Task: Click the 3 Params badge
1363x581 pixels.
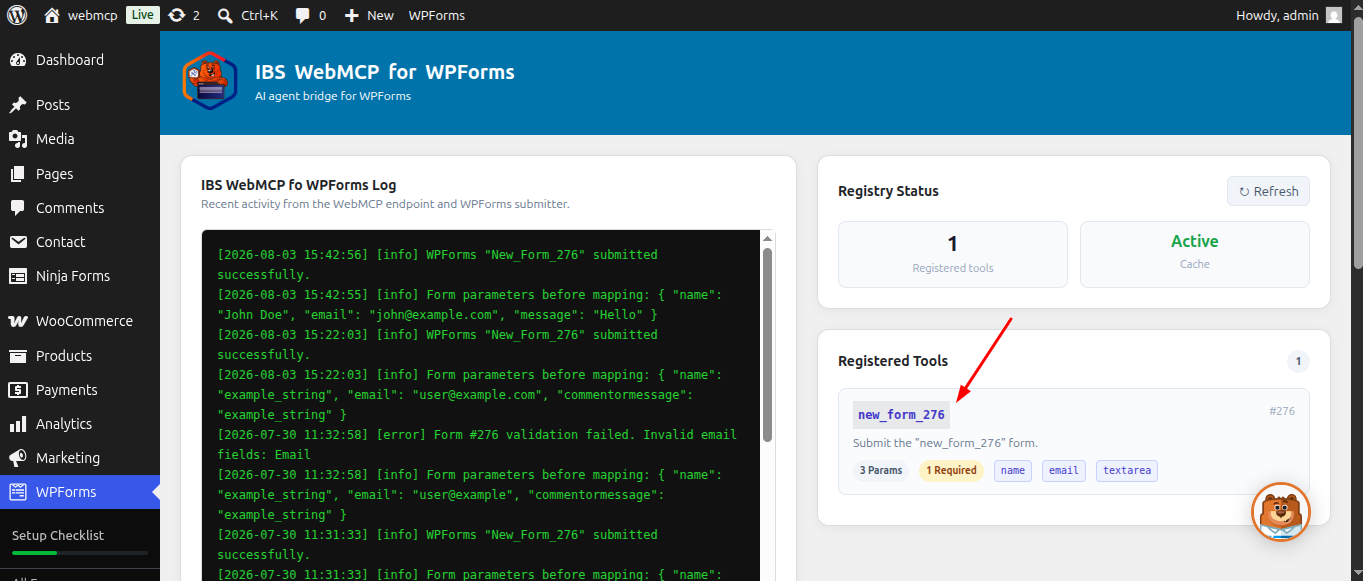Action: [881, 470]
